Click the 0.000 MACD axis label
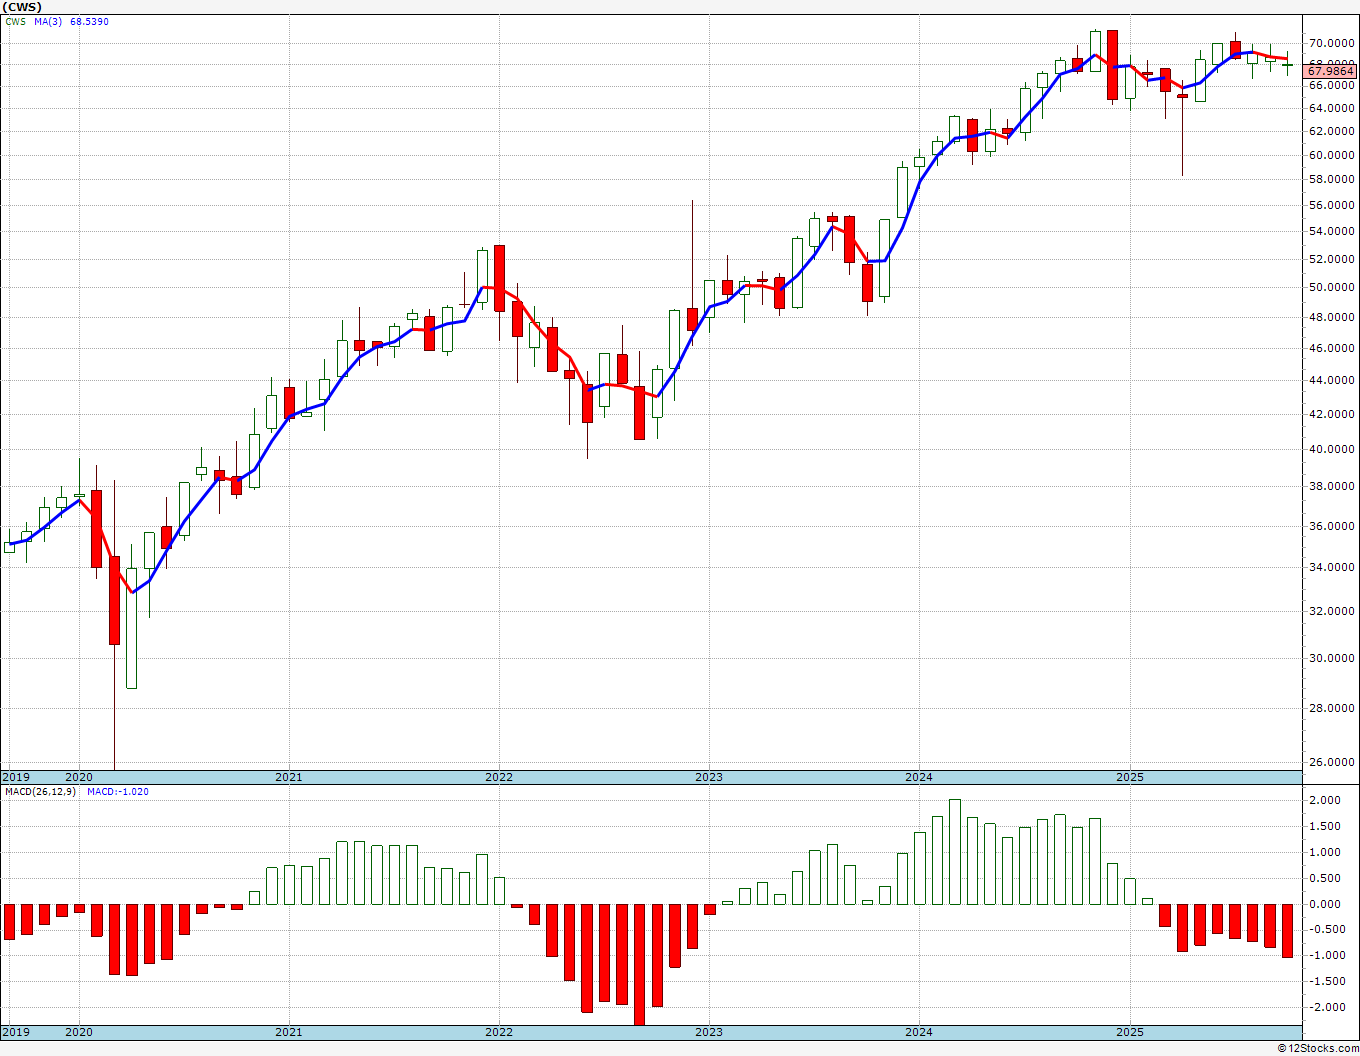The width and height of the screenshot is (1360, 1056). (x=1326, y=905)
